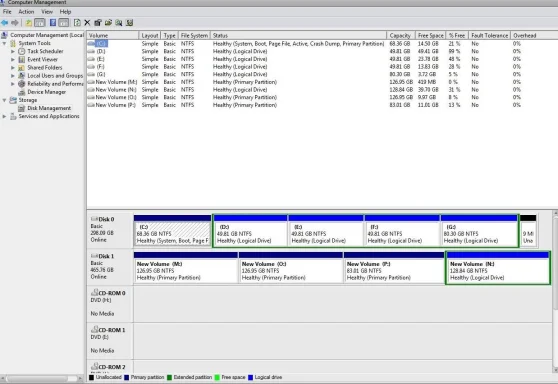Sort by the Free Space column header
Image resolution: width=558 pixels, height=384 pixels.
[430, 36]
